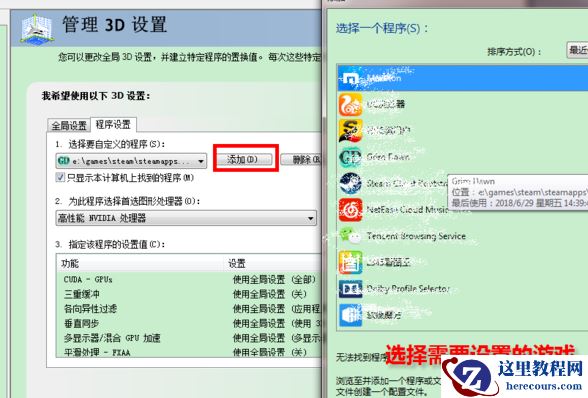Click the 使用全局设置 value for 三重缓冲
This screenshot has width=588, height=398.
coord(270,294)
